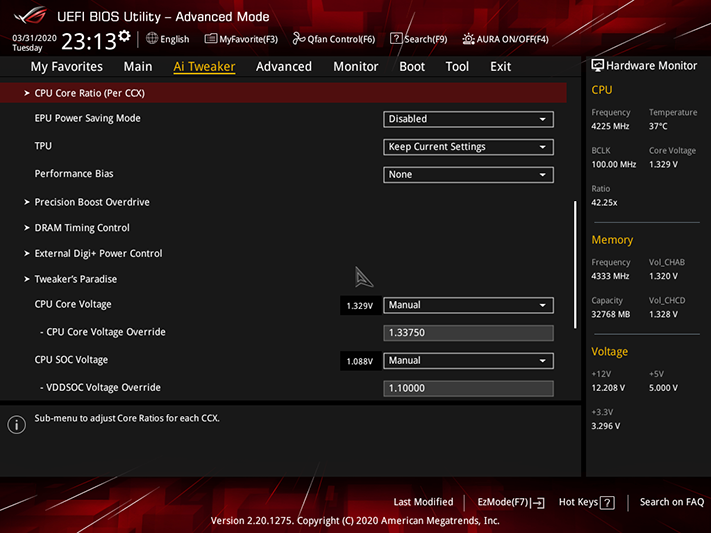
Task: Open Search on FAQ link
Action: (x=672, y=502)
